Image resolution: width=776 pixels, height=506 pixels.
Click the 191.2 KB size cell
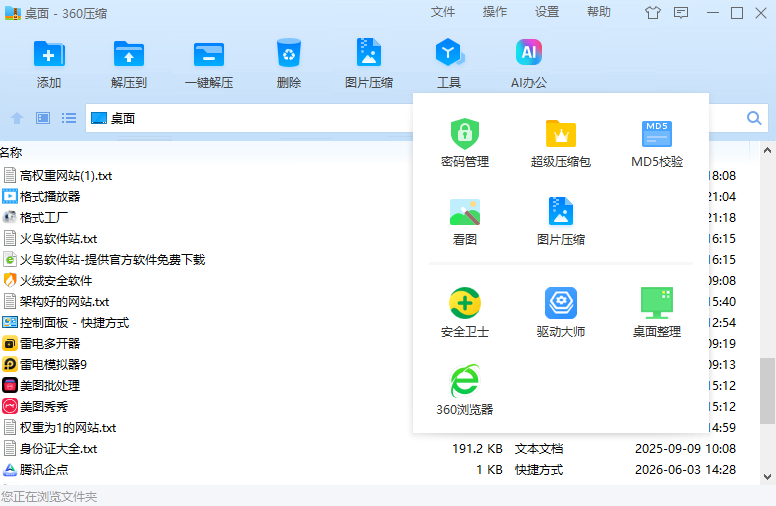point(477,449)
